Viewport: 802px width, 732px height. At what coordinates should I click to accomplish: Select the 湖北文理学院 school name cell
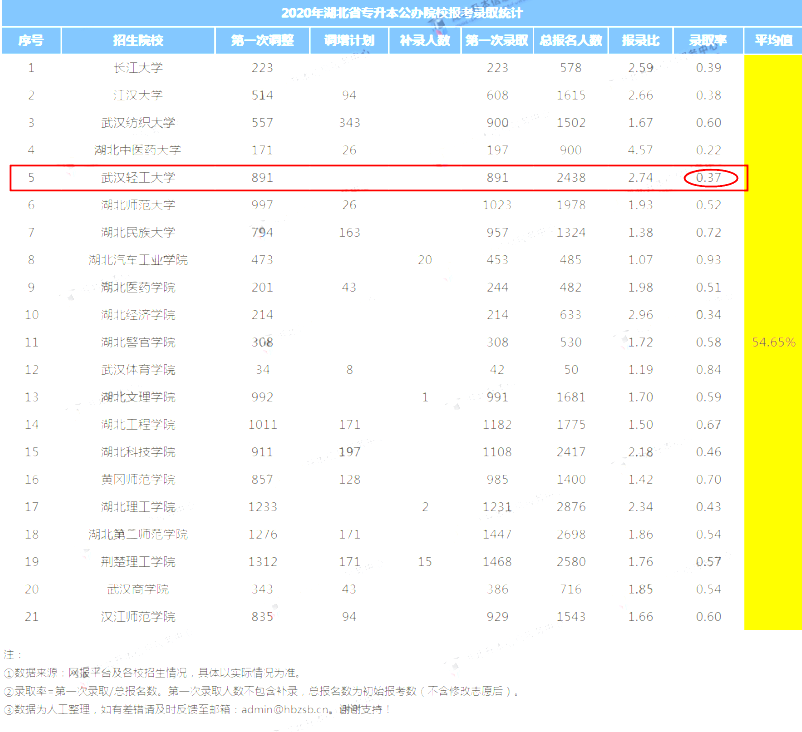[138, 397]
